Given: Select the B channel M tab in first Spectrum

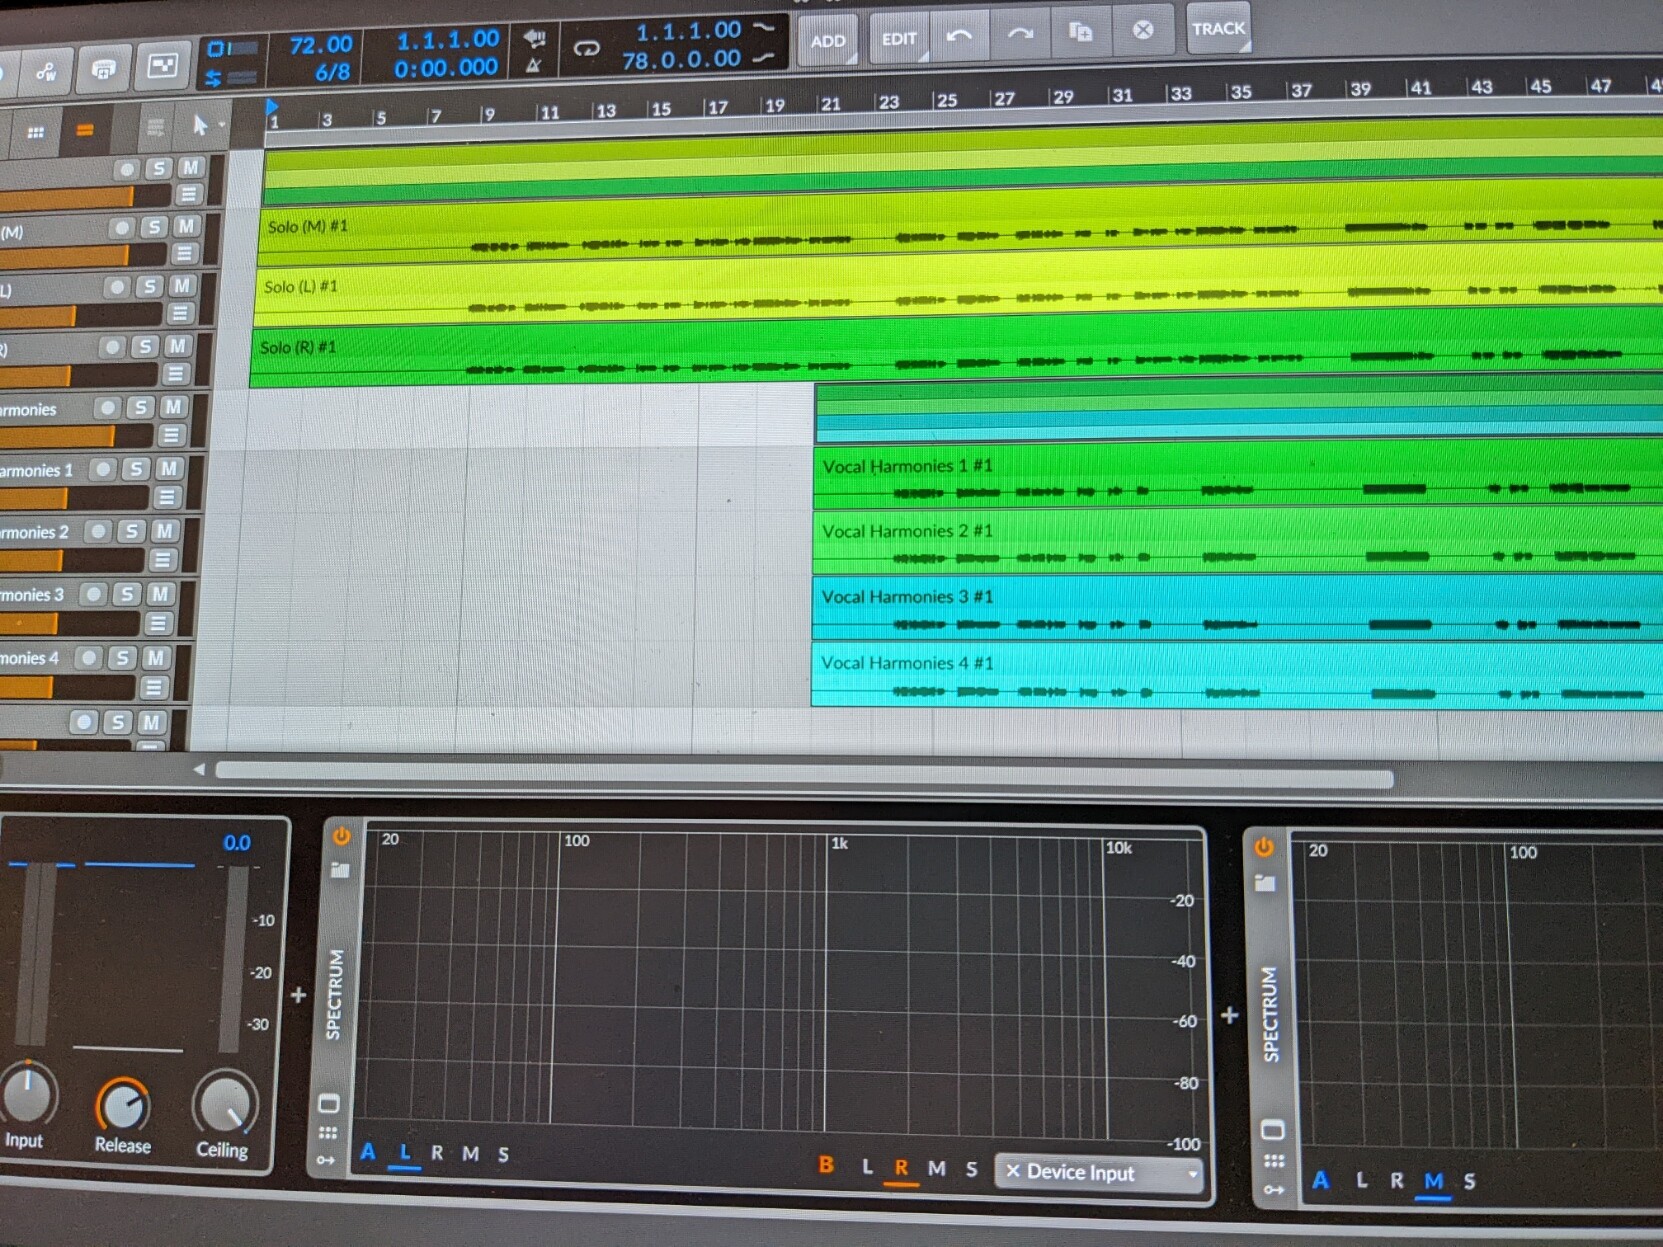Looking at the screenshot, I should tap(937, 1168).
